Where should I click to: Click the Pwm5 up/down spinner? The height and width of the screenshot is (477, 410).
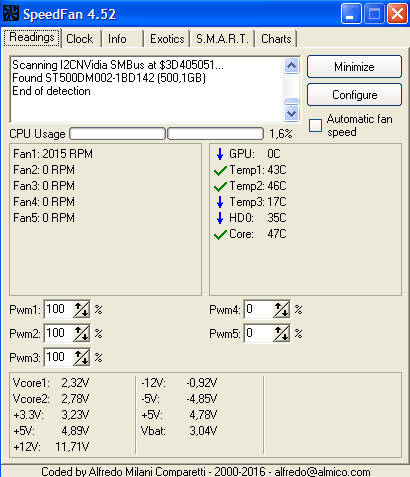click(281, 333)
